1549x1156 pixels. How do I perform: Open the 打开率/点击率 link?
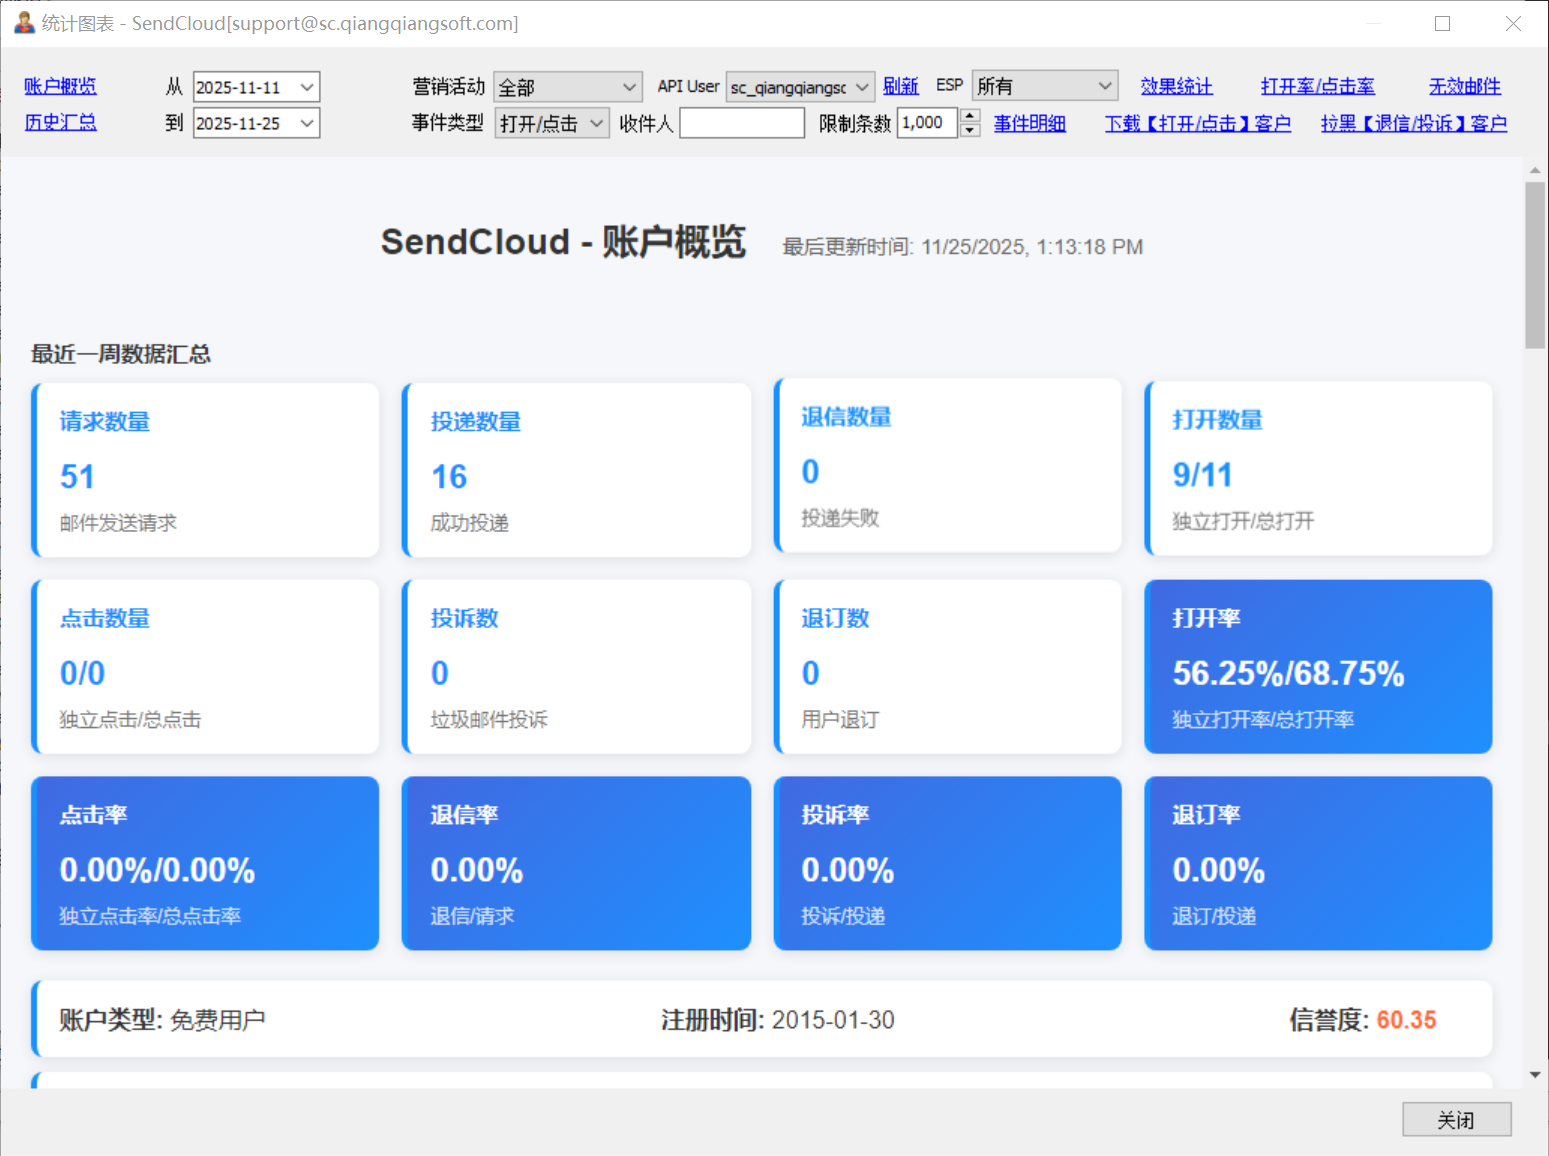click(x=1317, y=87)
